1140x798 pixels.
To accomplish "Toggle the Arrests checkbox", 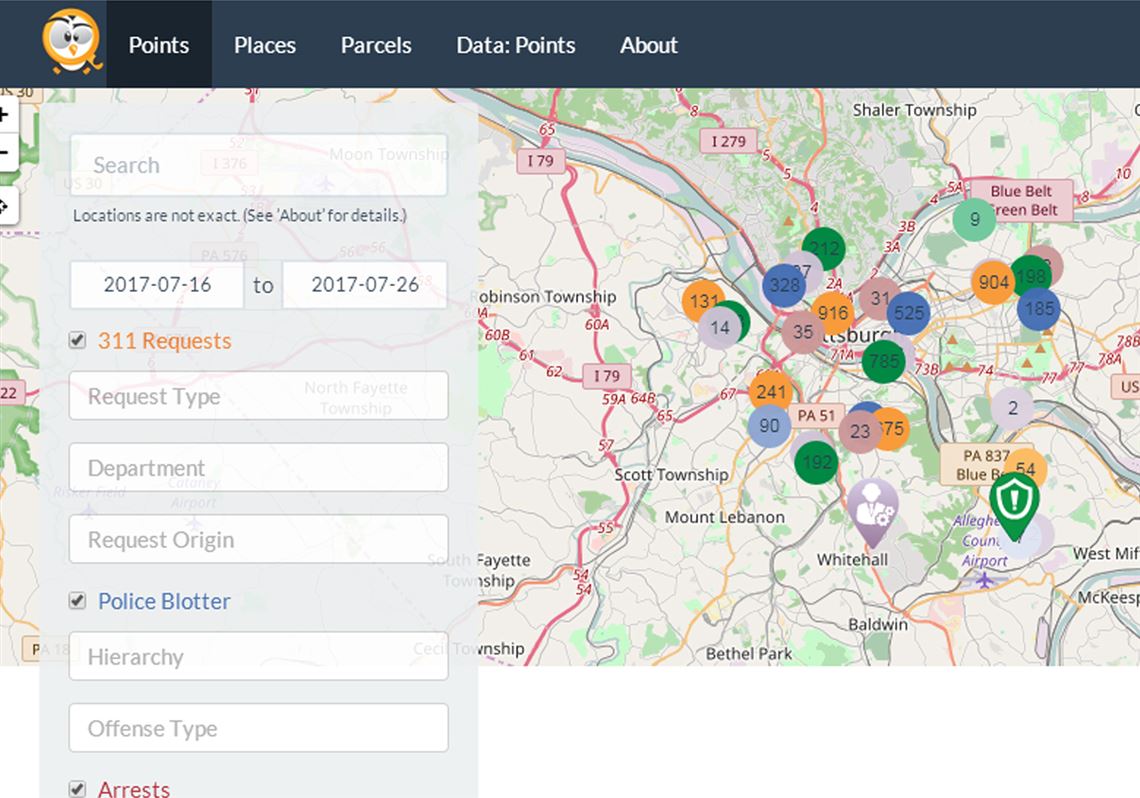I will tap(77, 788).
